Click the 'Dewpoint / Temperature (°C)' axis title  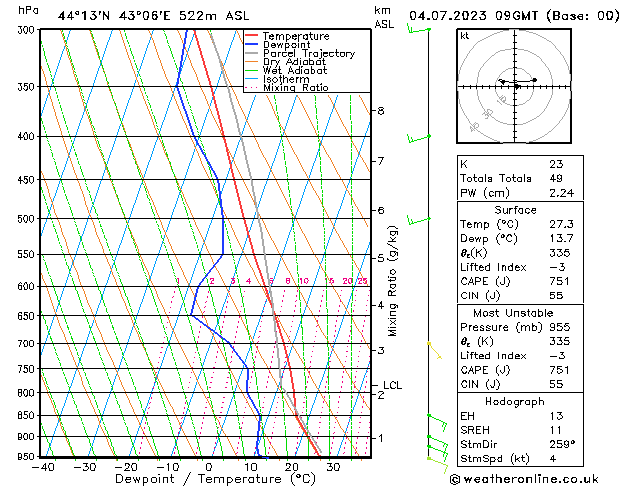(x=215, y=479)
